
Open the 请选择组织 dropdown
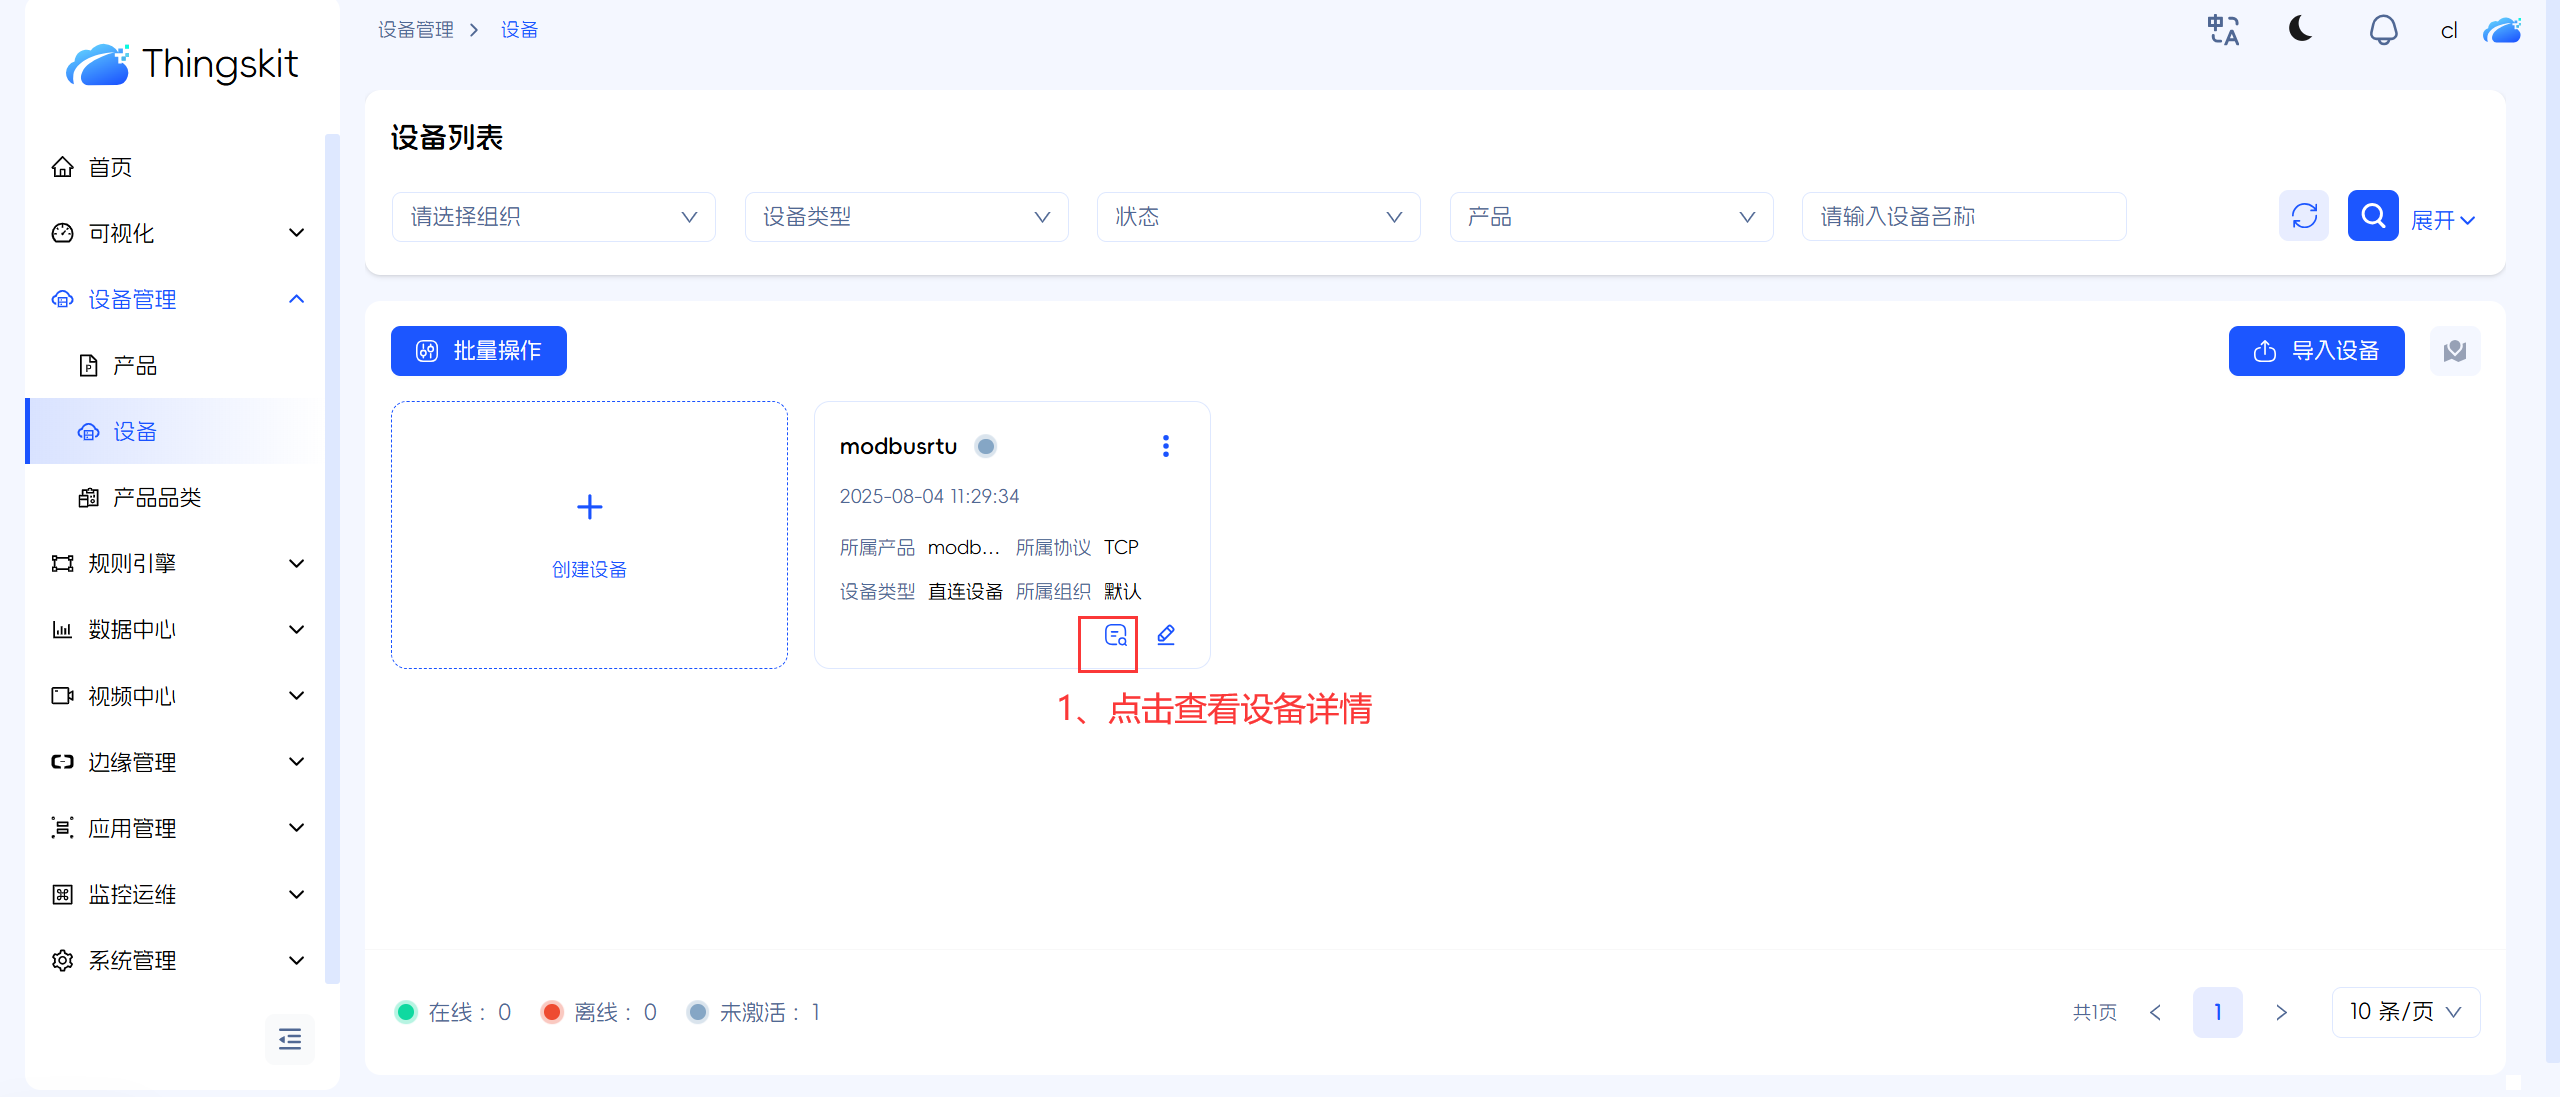553,217
